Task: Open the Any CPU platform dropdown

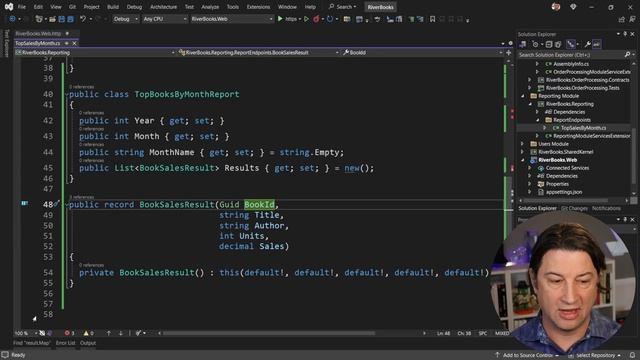Action: coord(164,19)
